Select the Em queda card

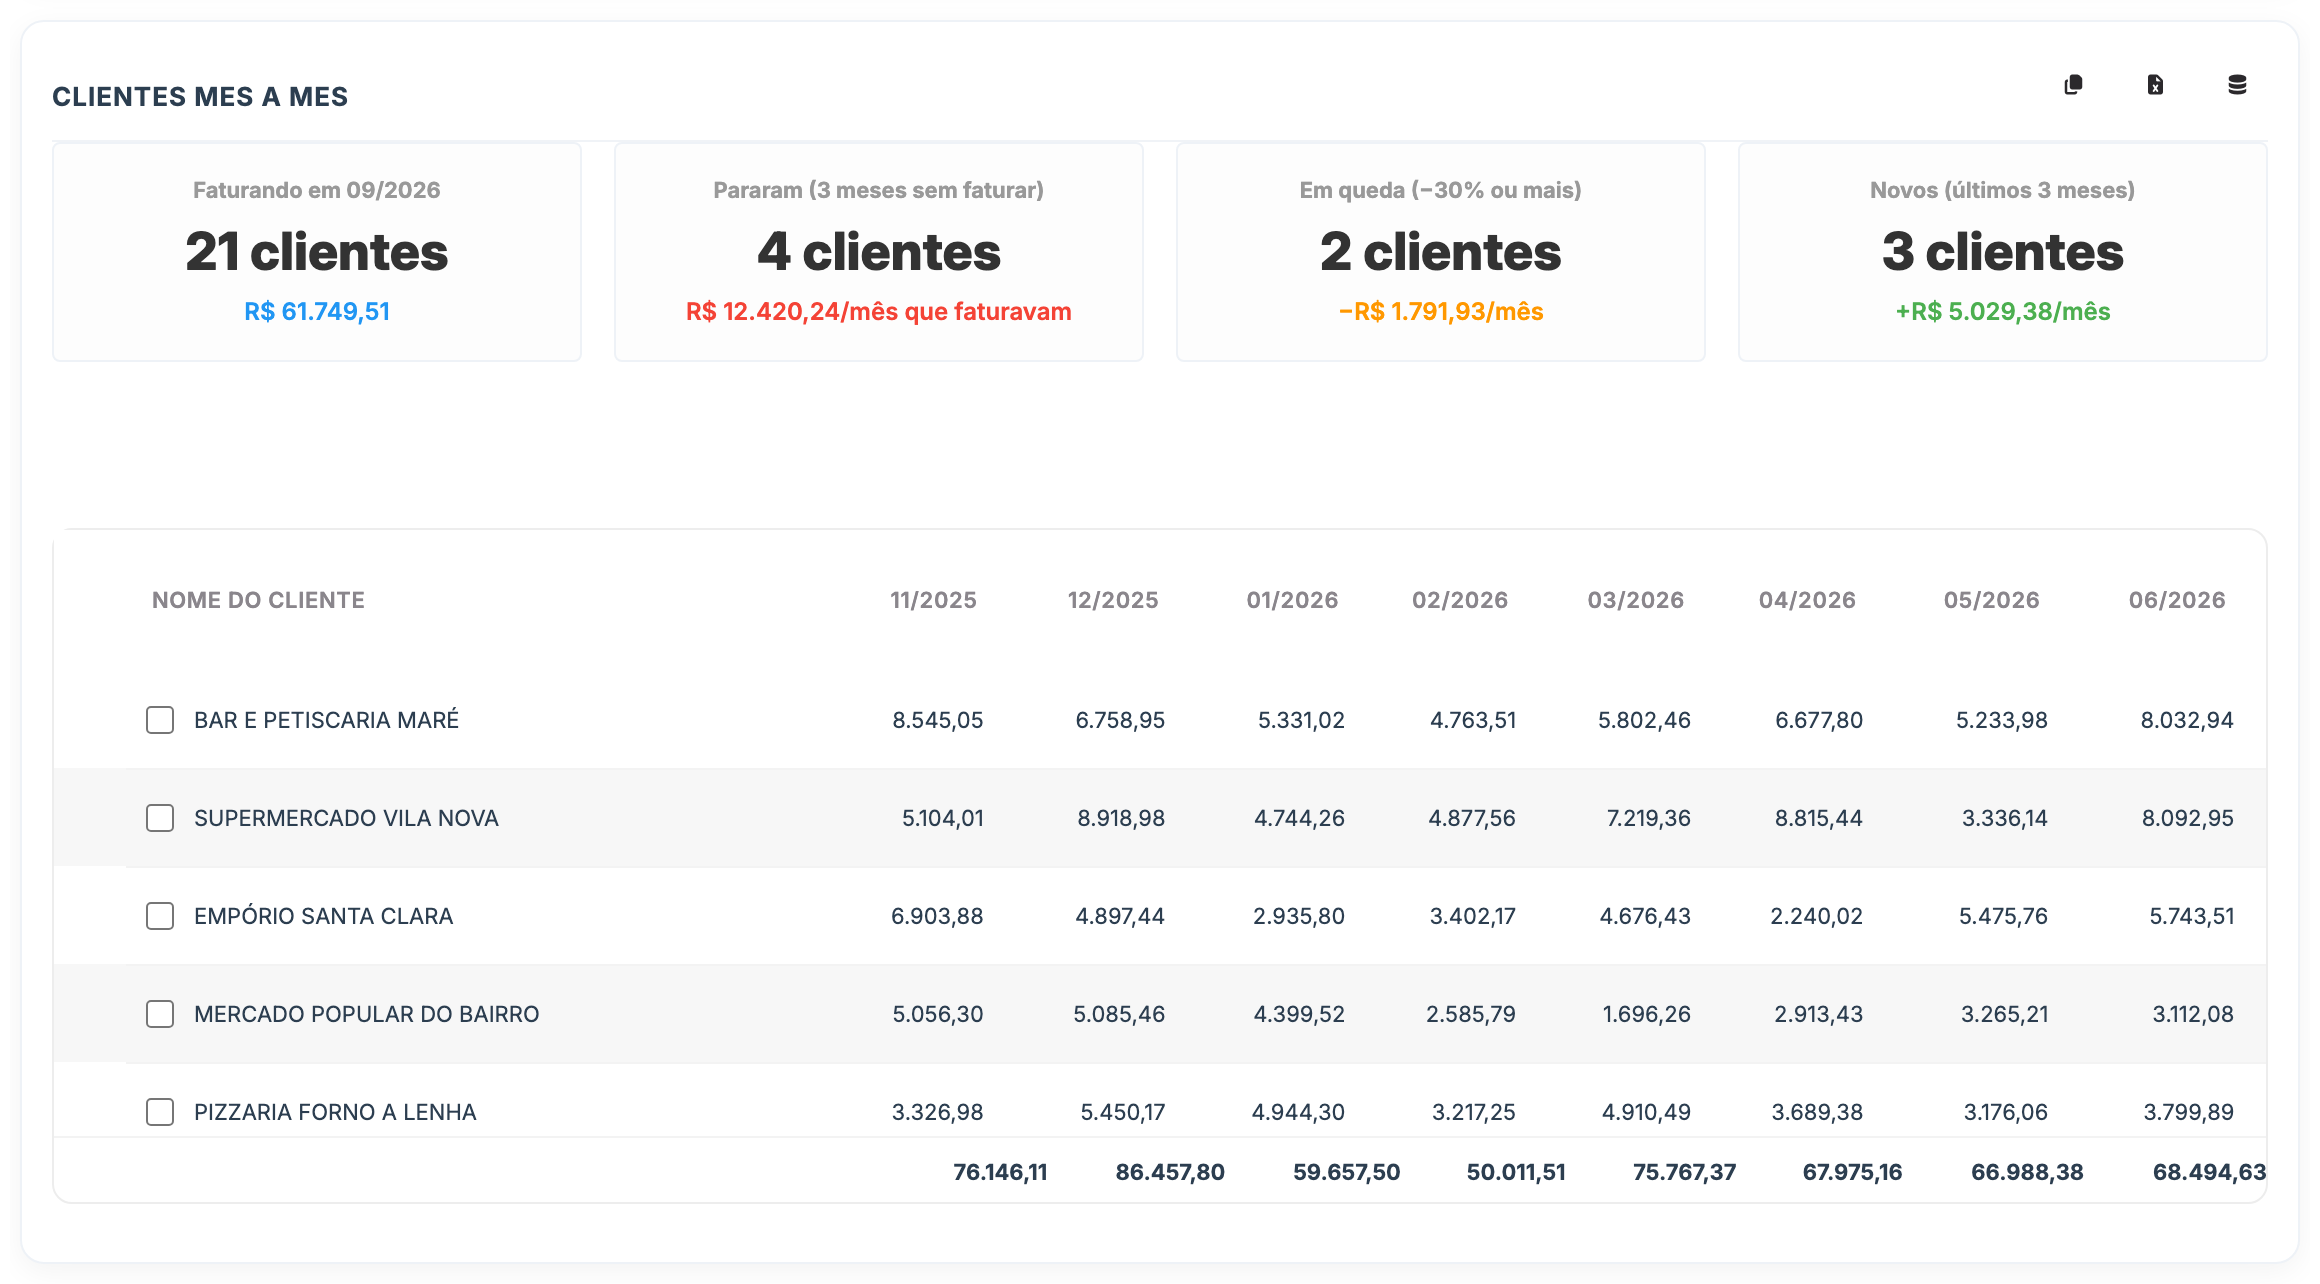click(1441, 252)
